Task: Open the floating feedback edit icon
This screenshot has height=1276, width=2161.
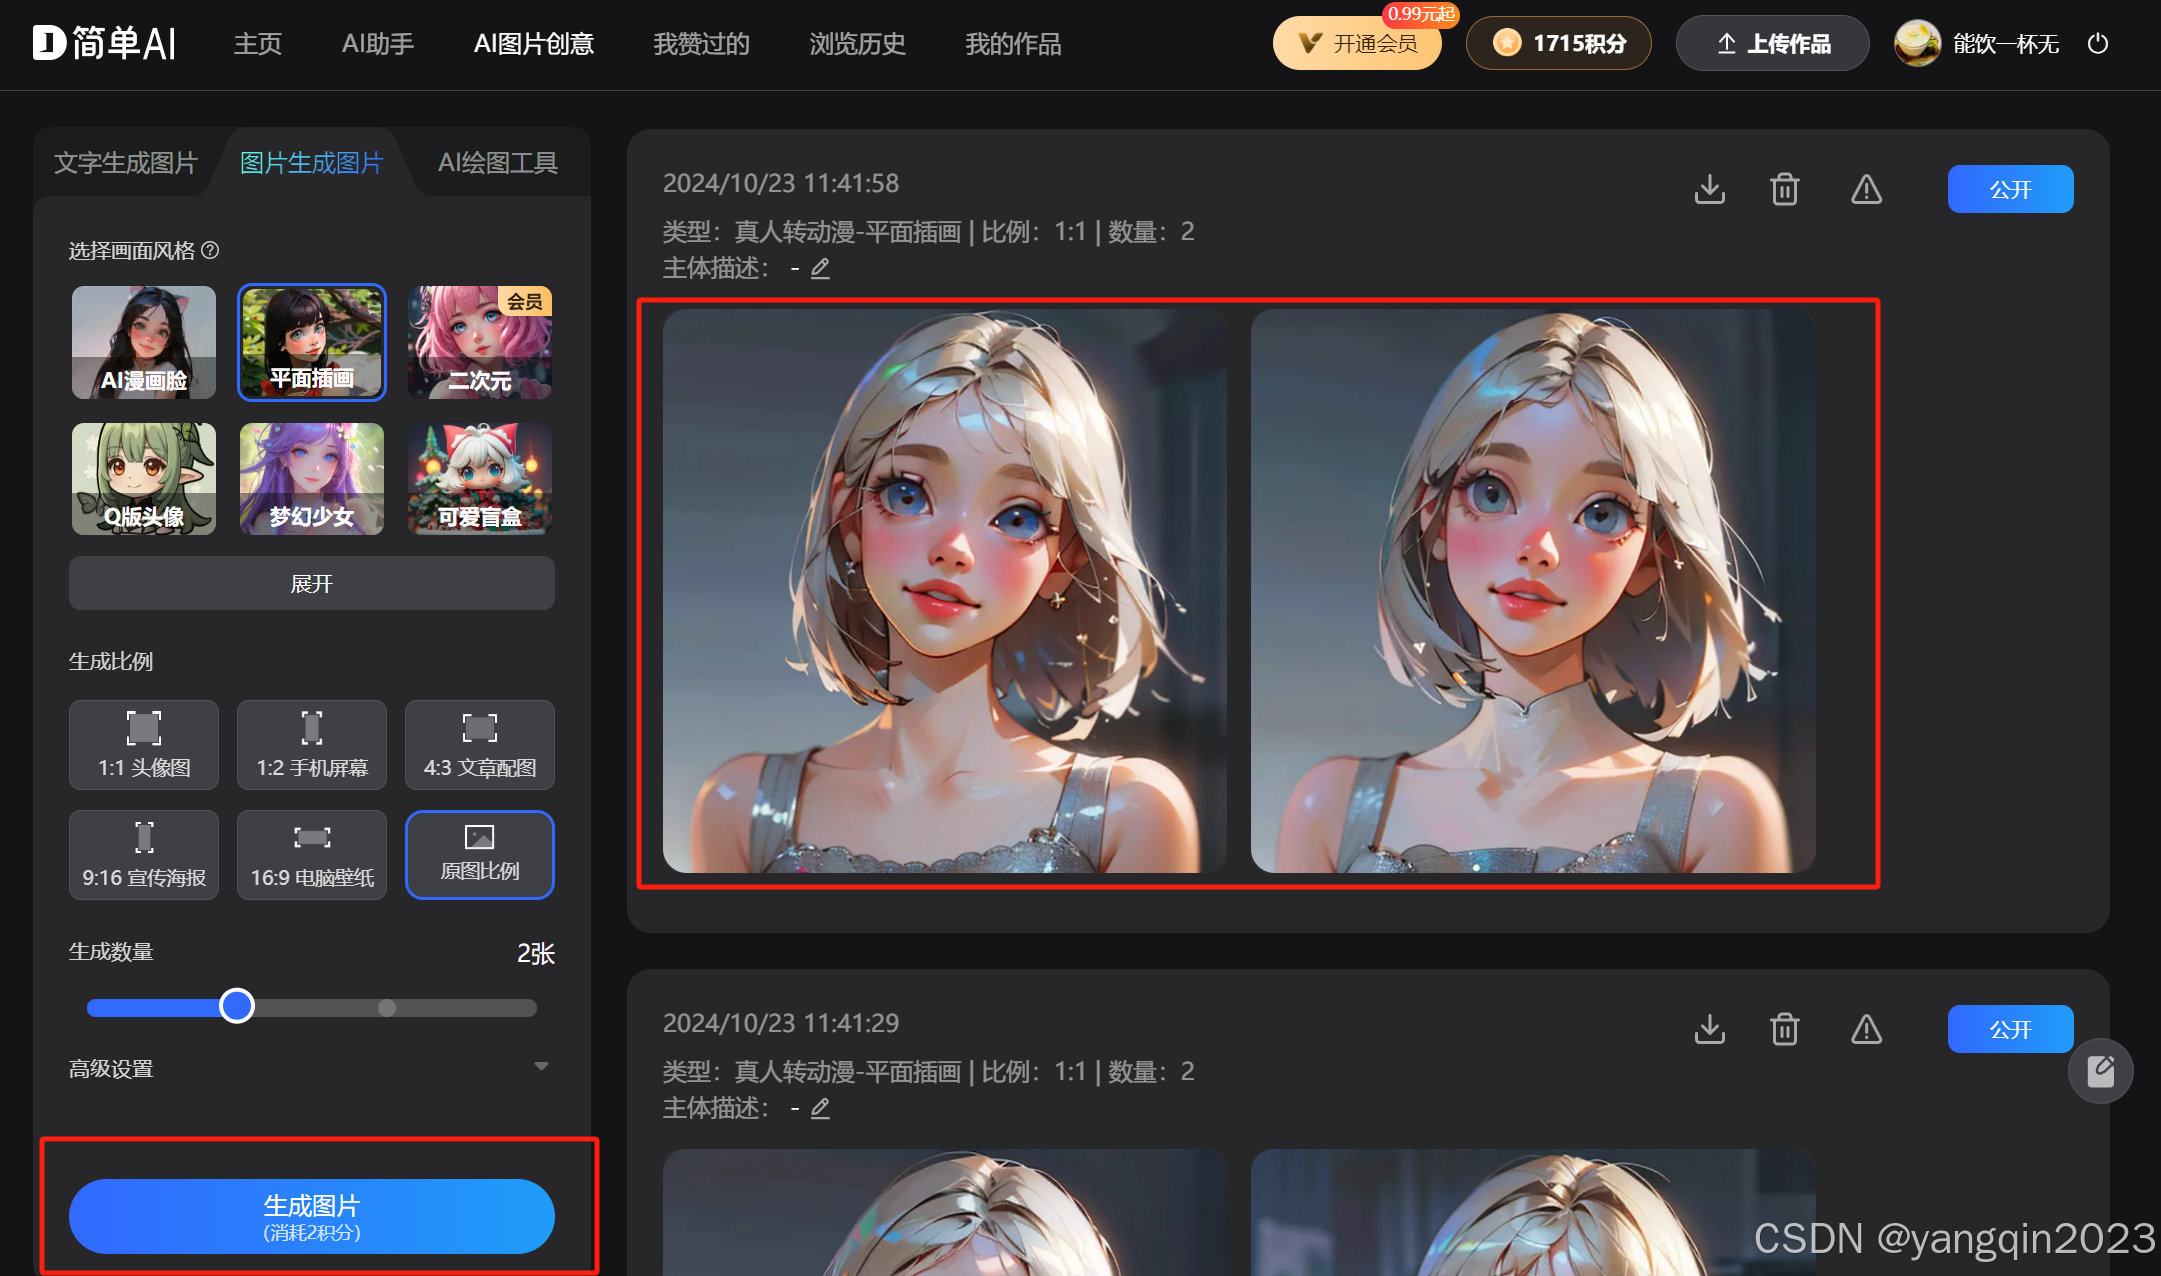Action: coord(2100,1071)
